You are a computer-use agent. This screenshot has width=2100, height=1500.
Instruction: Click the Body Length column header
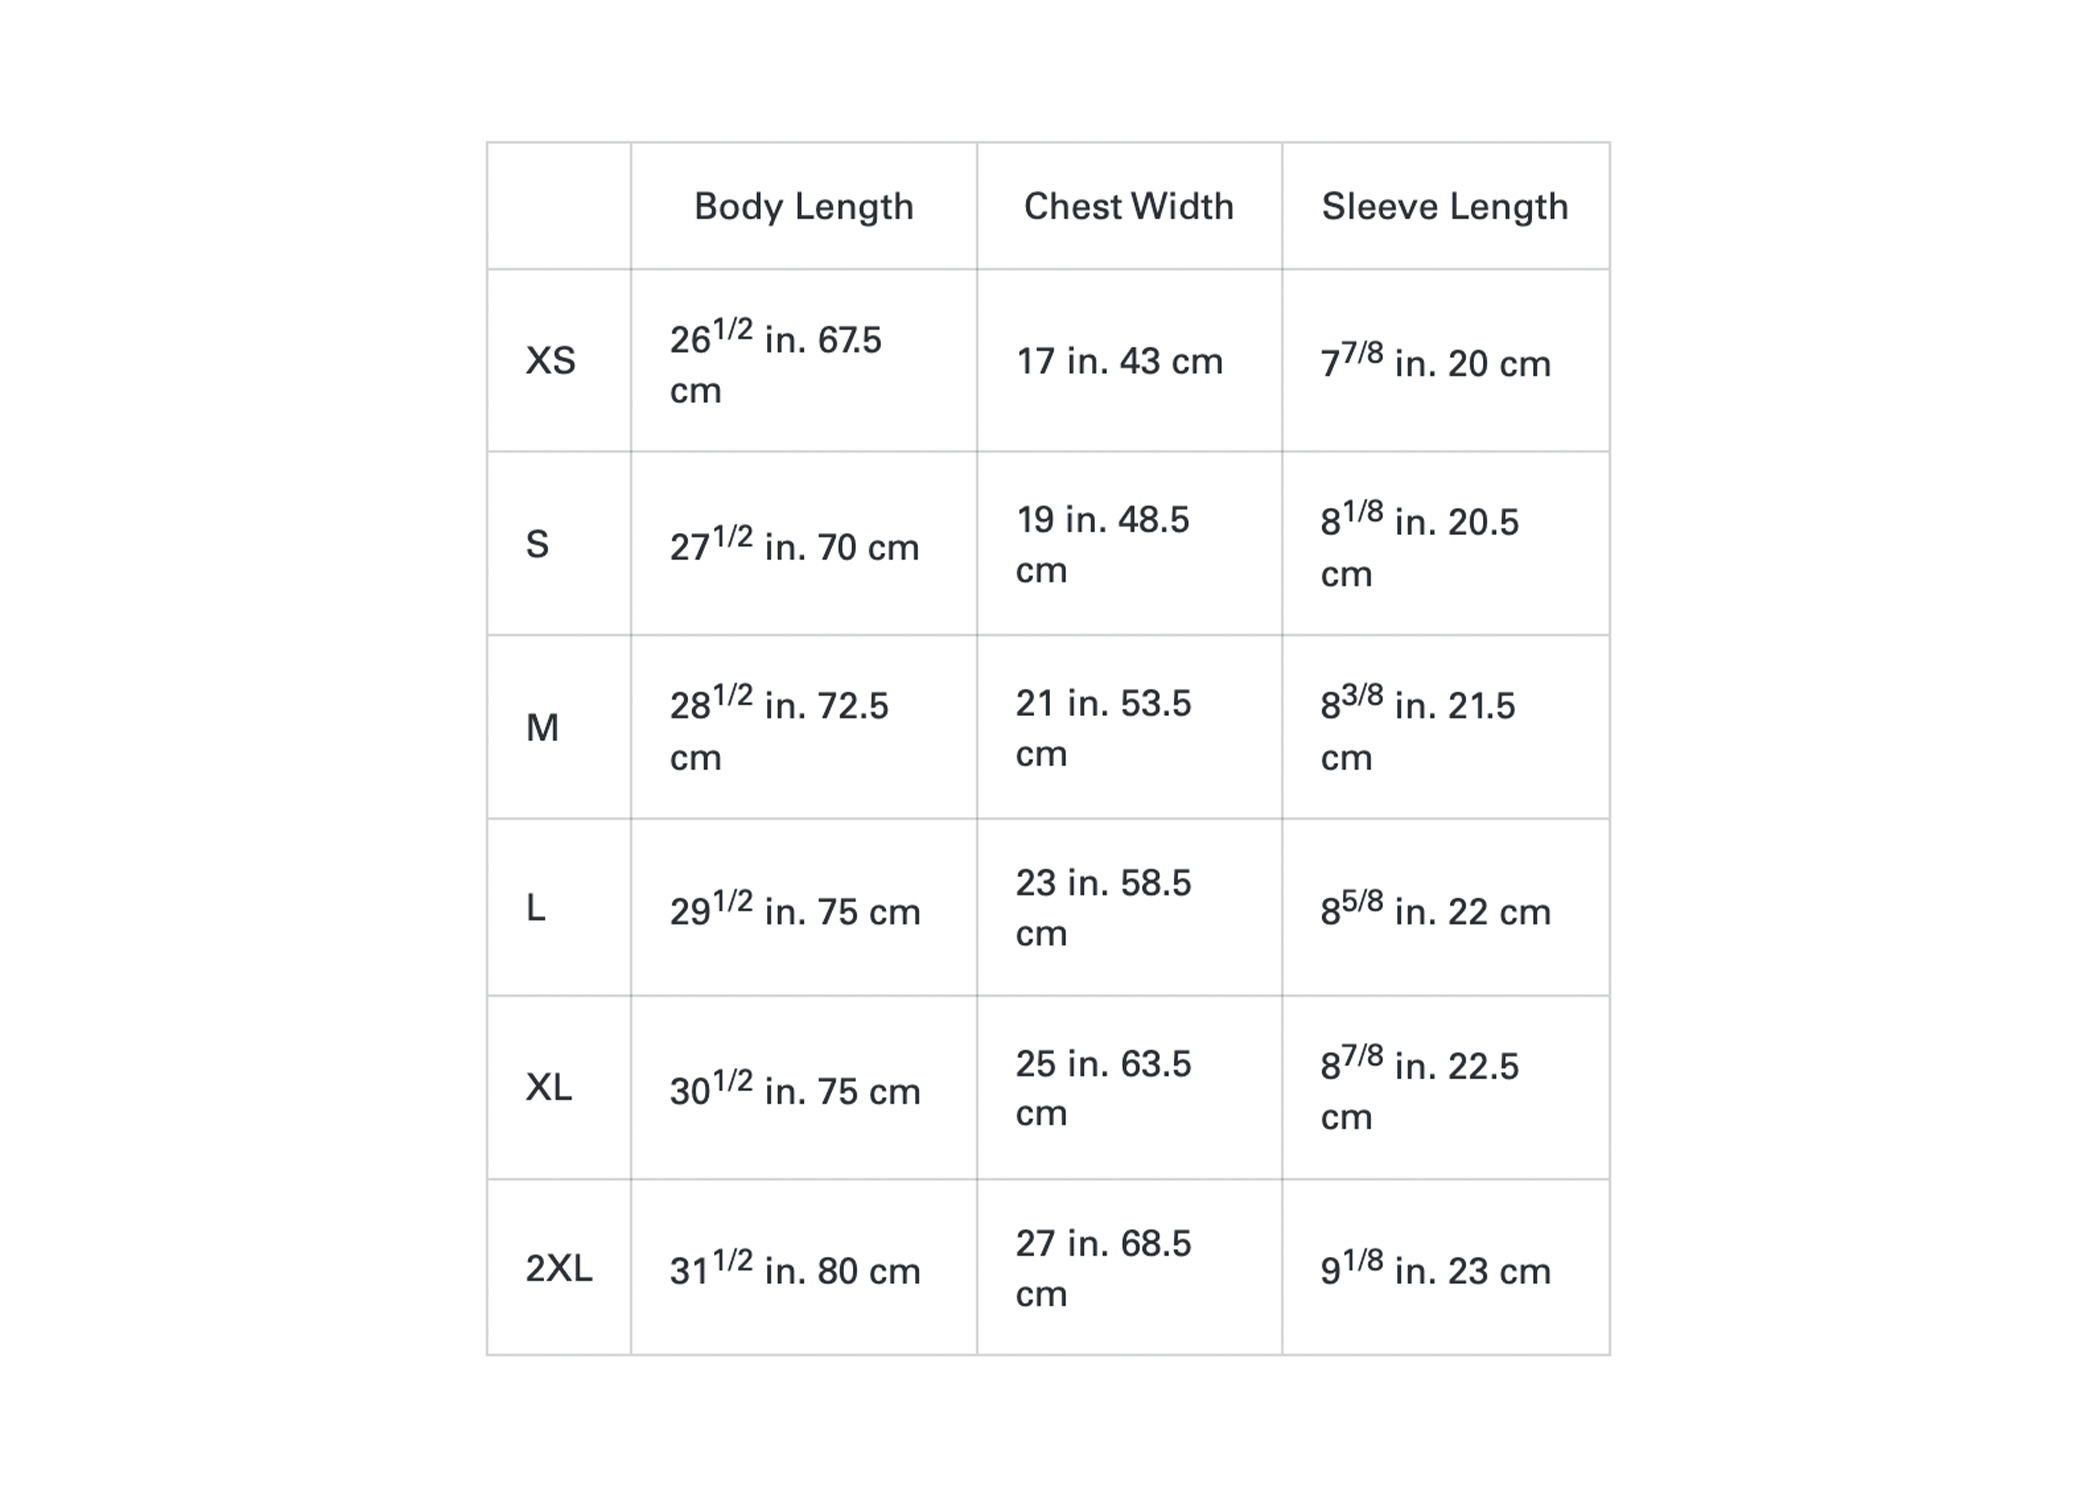click(804, 206)
